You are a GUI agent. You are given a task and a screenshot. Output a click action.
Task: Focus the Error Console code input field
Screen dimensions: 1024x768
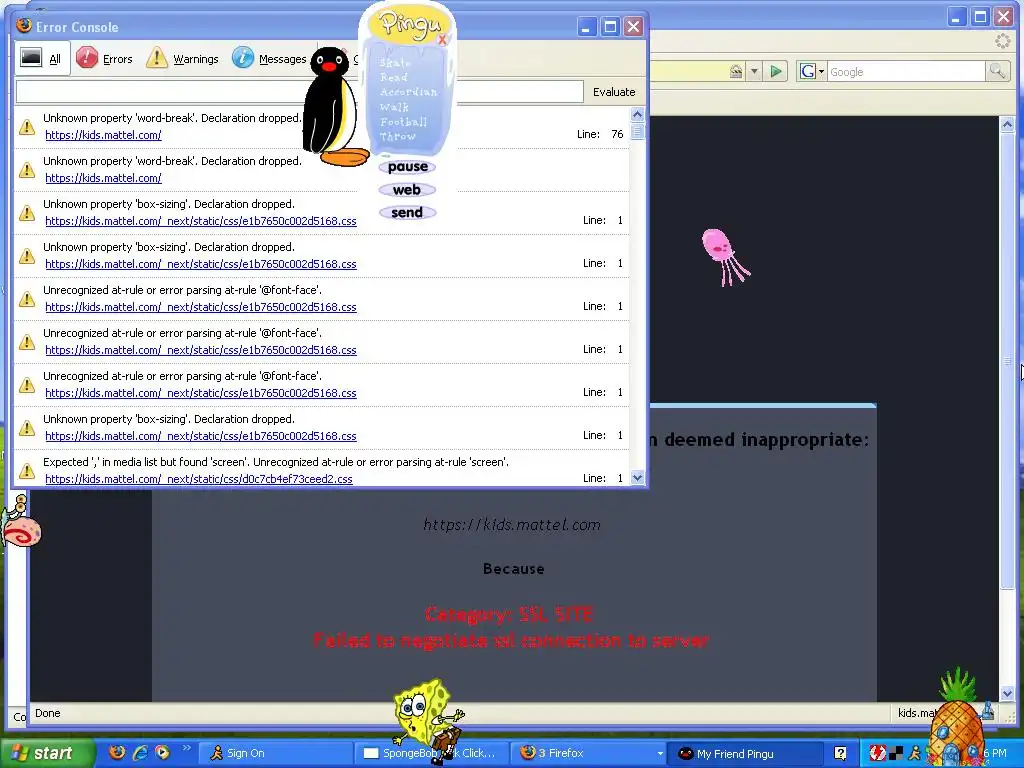(299, 92)
